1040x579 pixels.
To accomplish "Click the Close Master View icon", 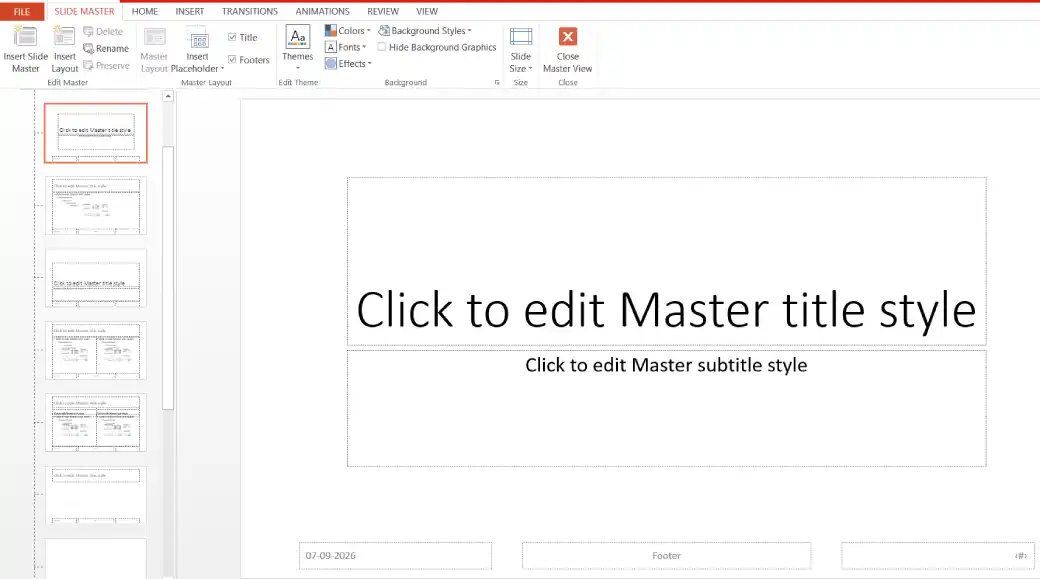I will coord(568,36).
